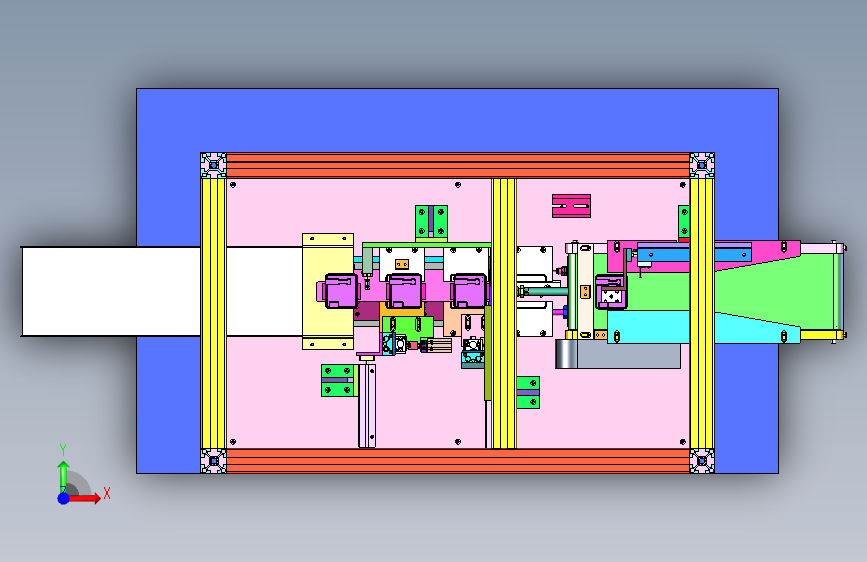Select the bottom orange extrusion beam

[x=458, y=461]
